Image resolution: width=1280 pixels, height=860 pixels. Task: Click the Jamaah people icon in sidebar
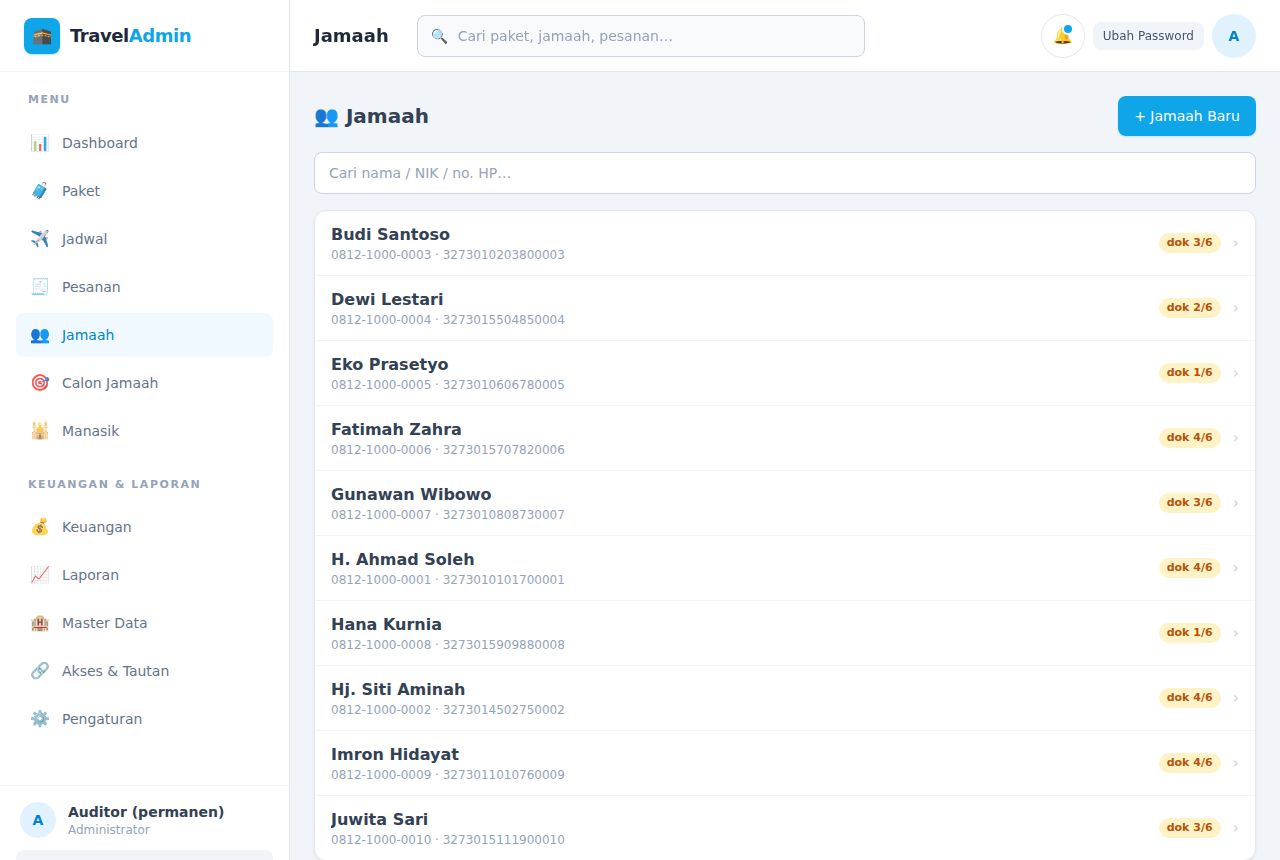click(x=40, y=335)
